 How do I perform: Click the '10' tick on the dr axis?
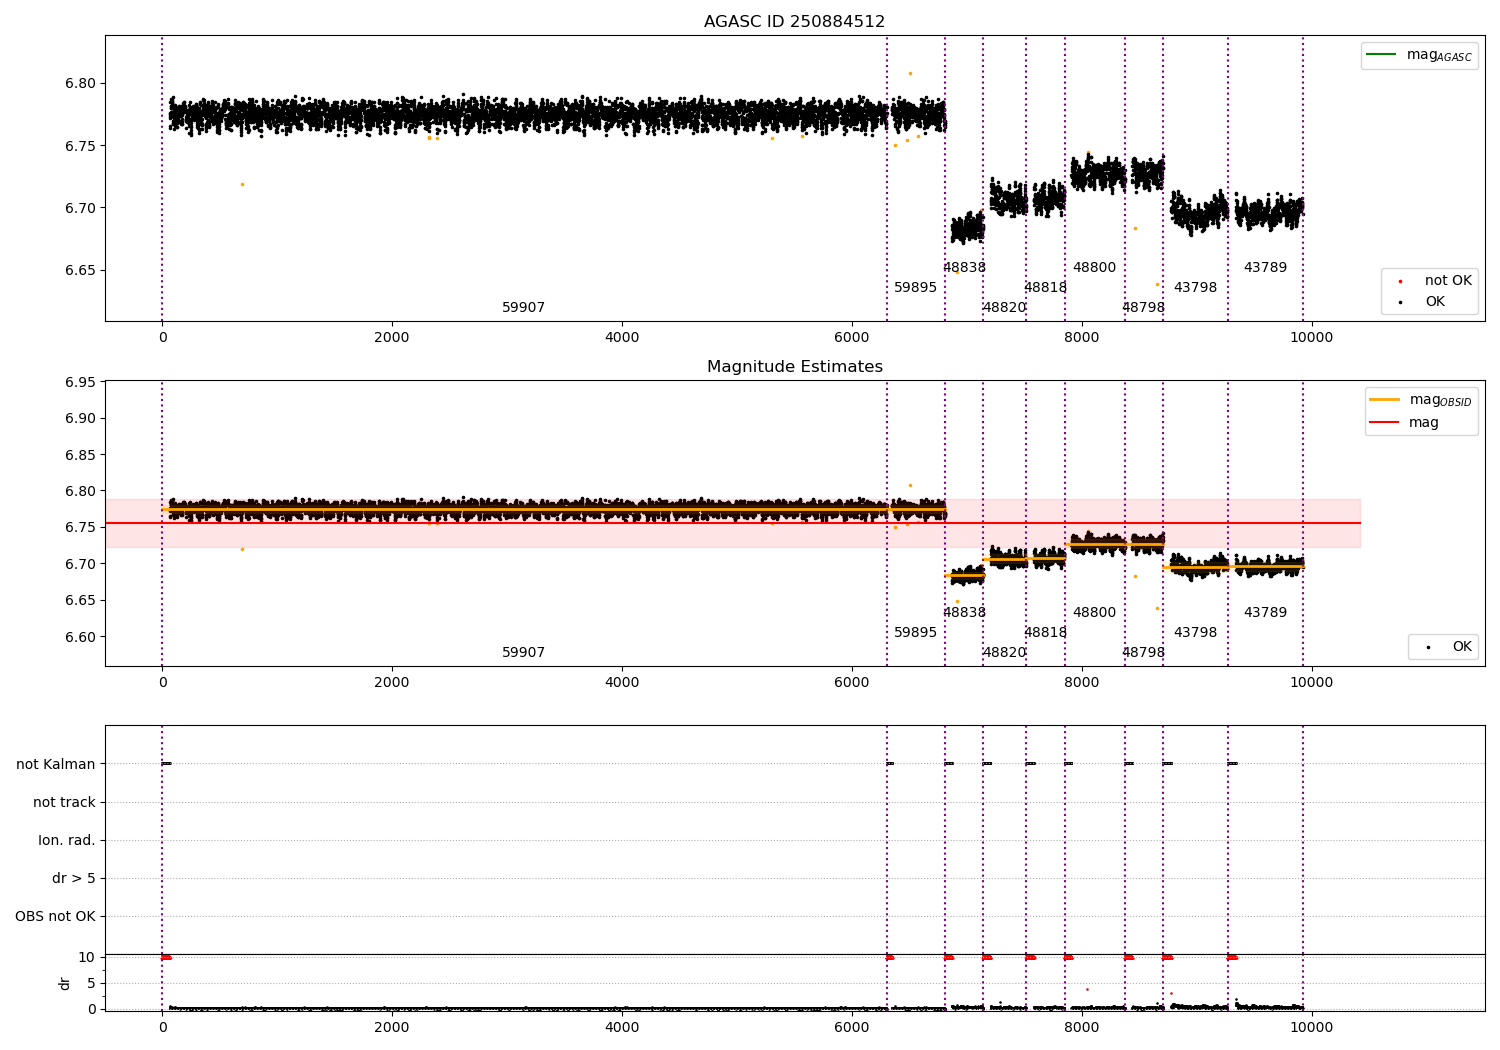point(87,957)
